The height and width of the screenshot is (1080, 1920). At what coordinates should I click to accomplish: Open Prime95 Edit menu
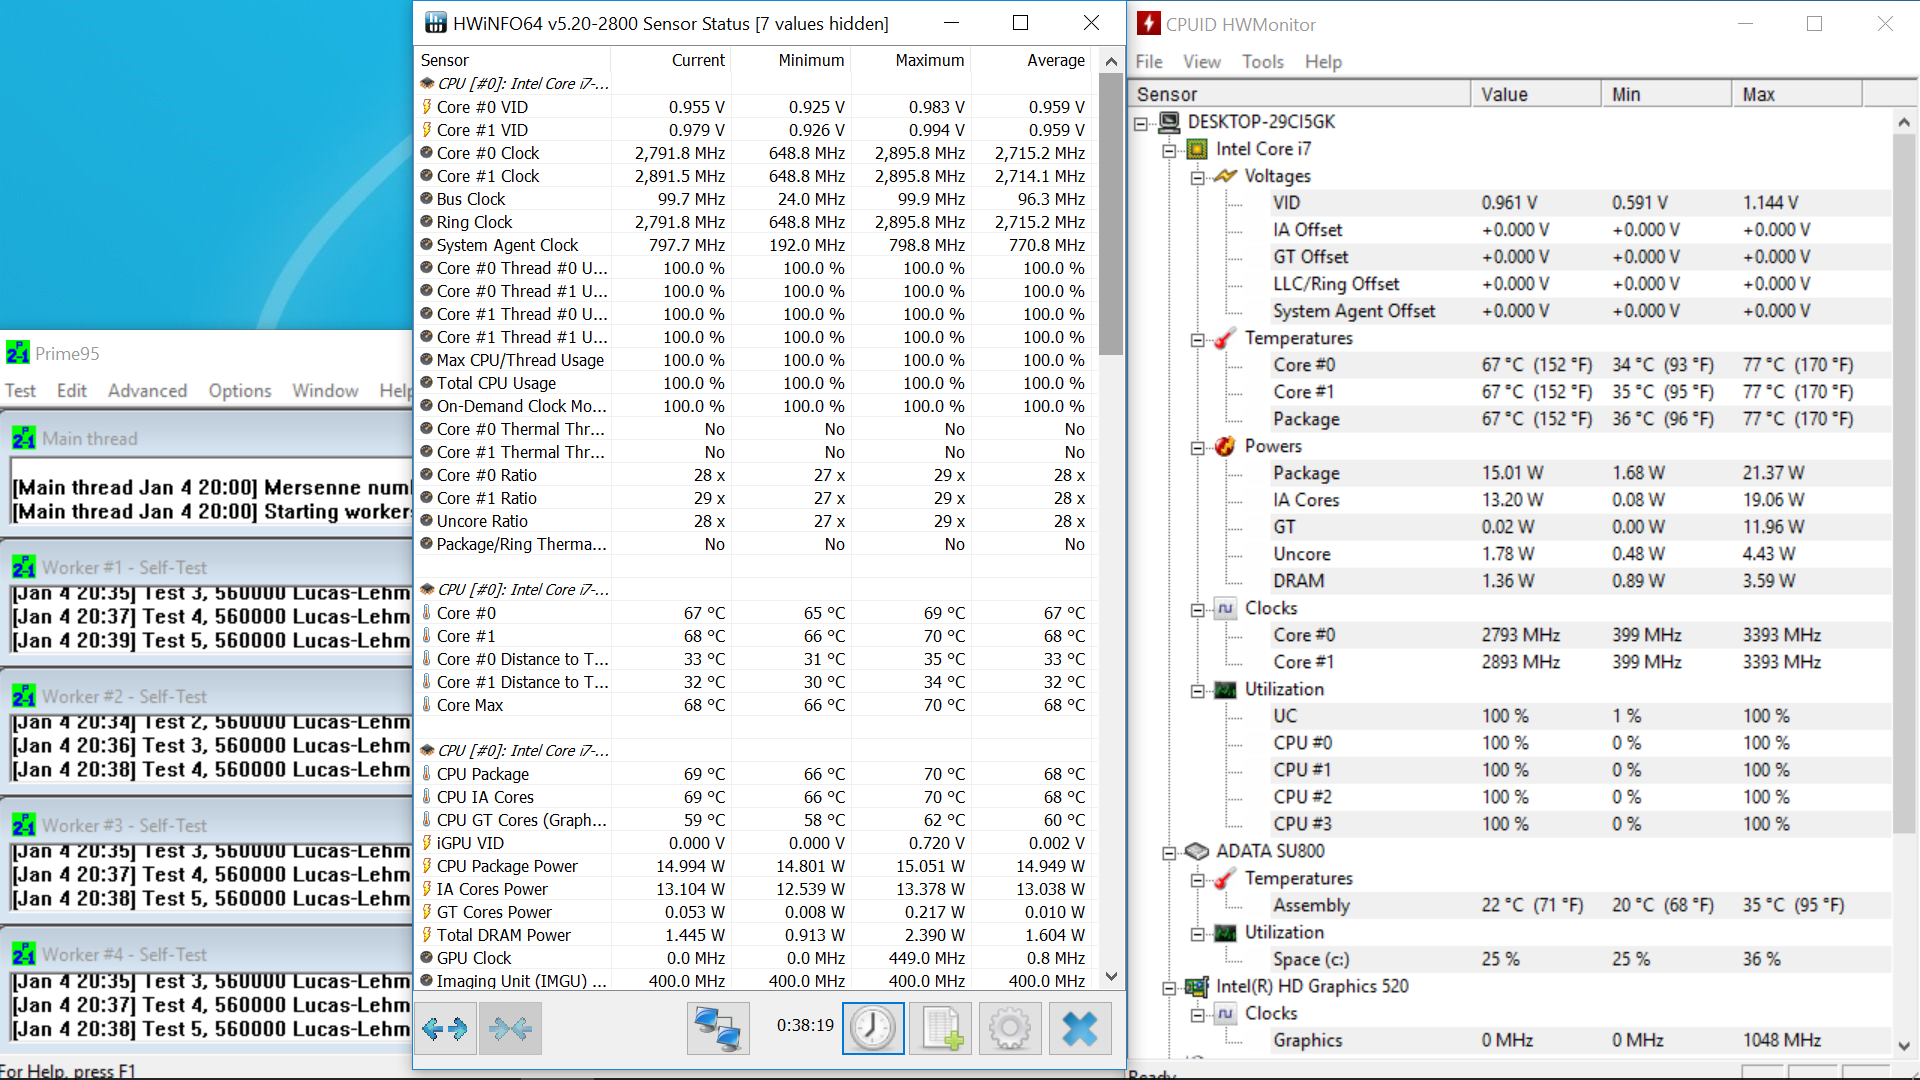(x=71, y=391)
